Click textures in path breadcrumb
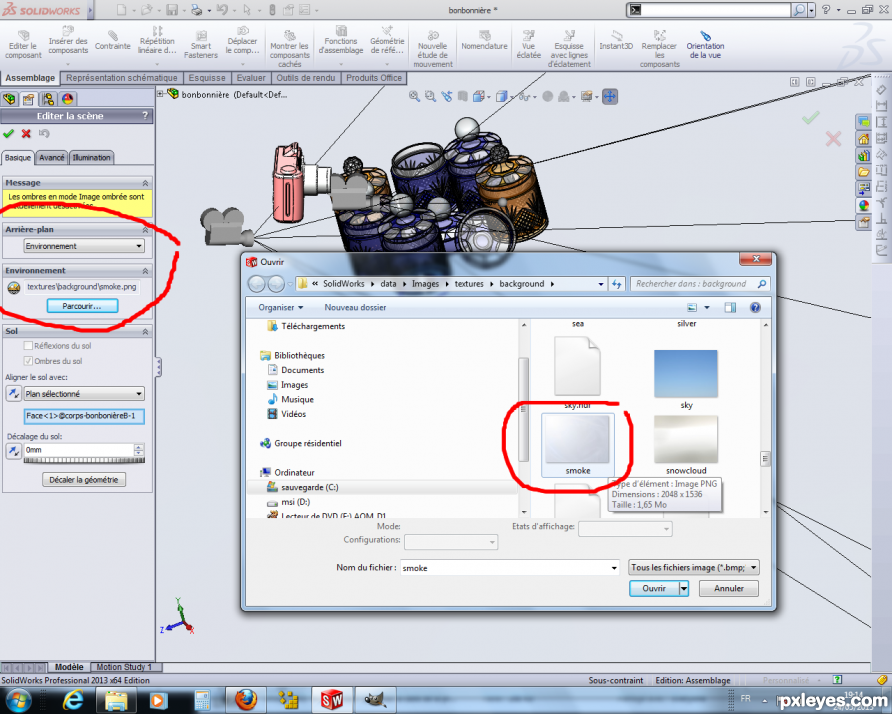The width and height of the screenshot is (892, 714). tap(469, 283)
